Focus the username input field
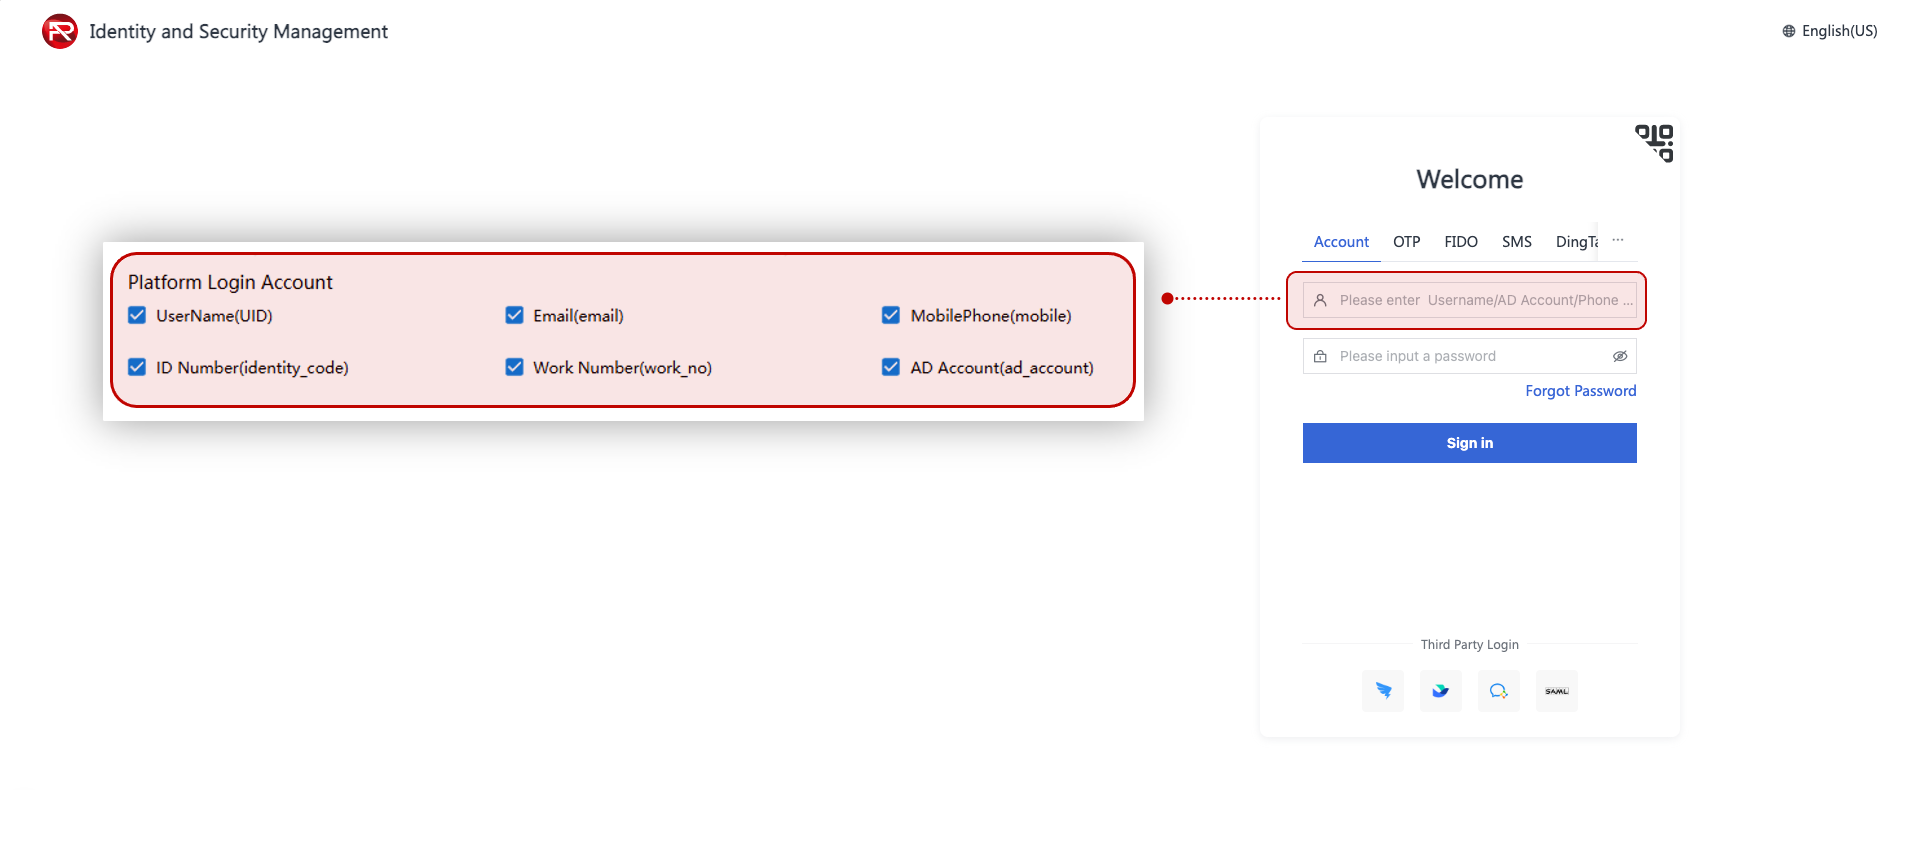Screen dimensions: 1920x853 pyautogui.click(x=1480, y=300)
